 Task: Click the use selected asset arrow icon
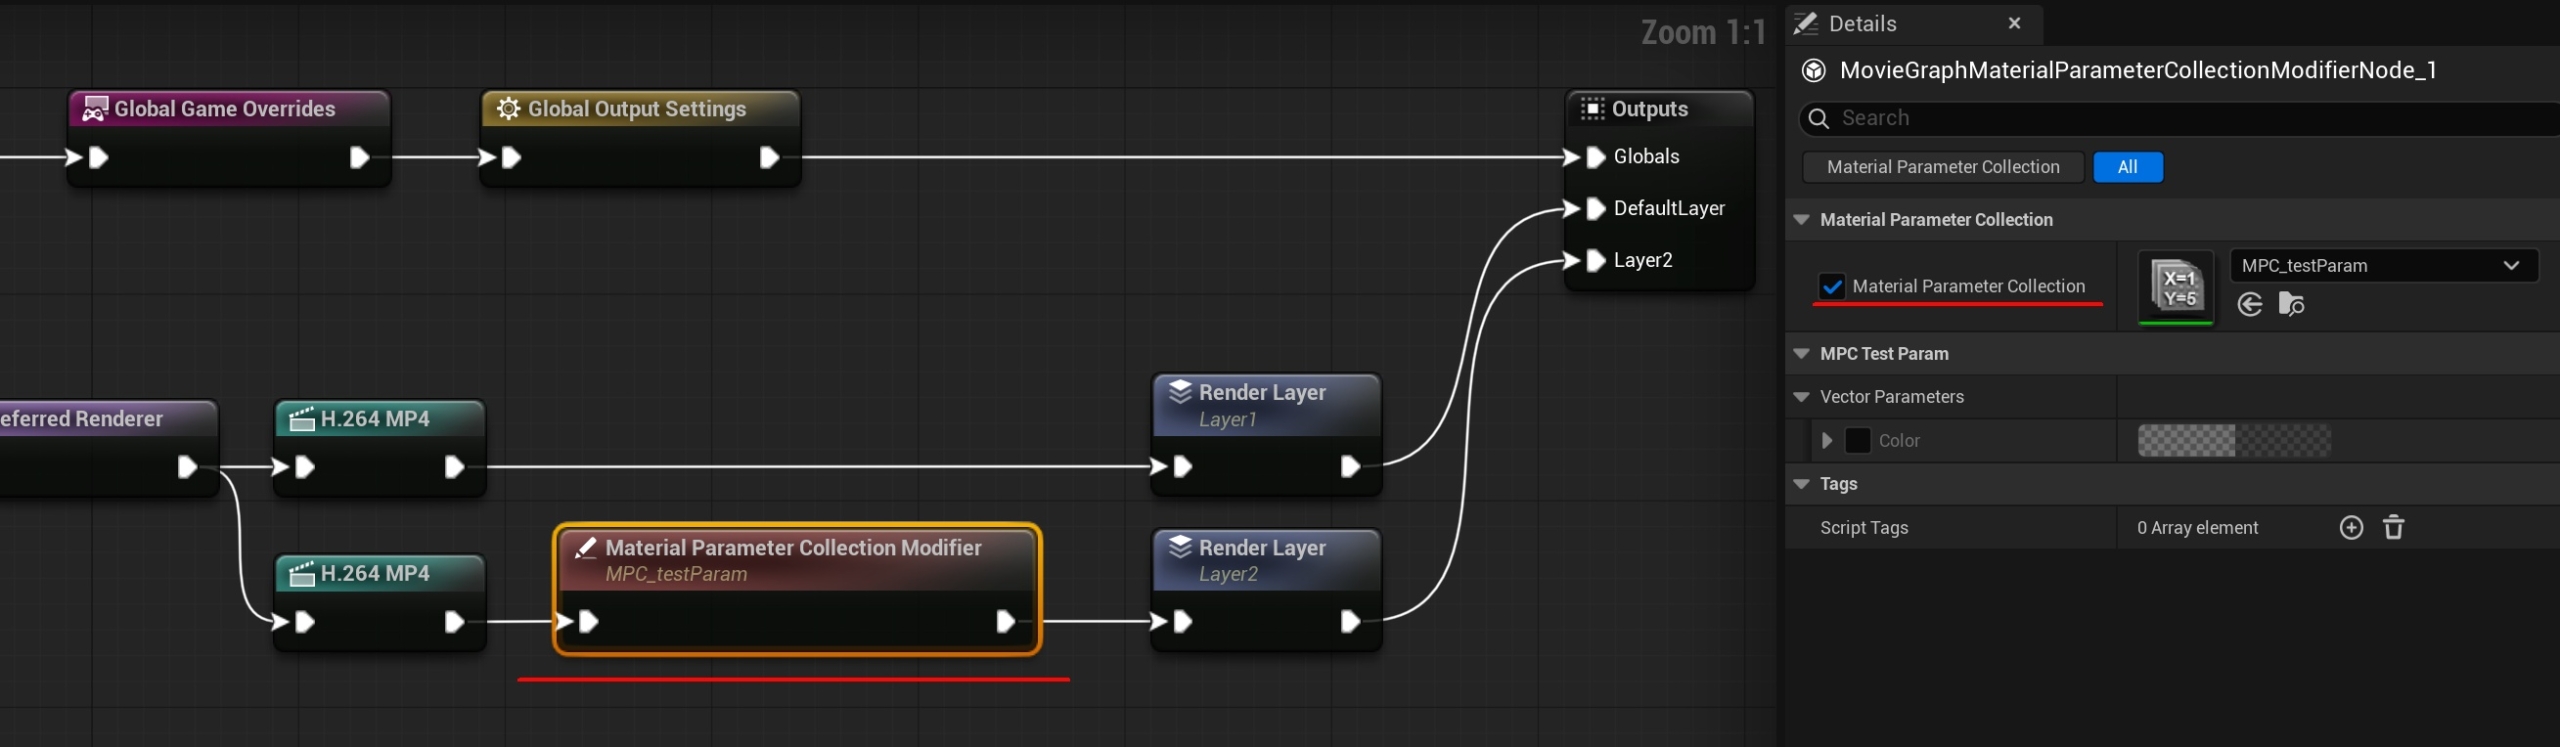(2249, 304)
